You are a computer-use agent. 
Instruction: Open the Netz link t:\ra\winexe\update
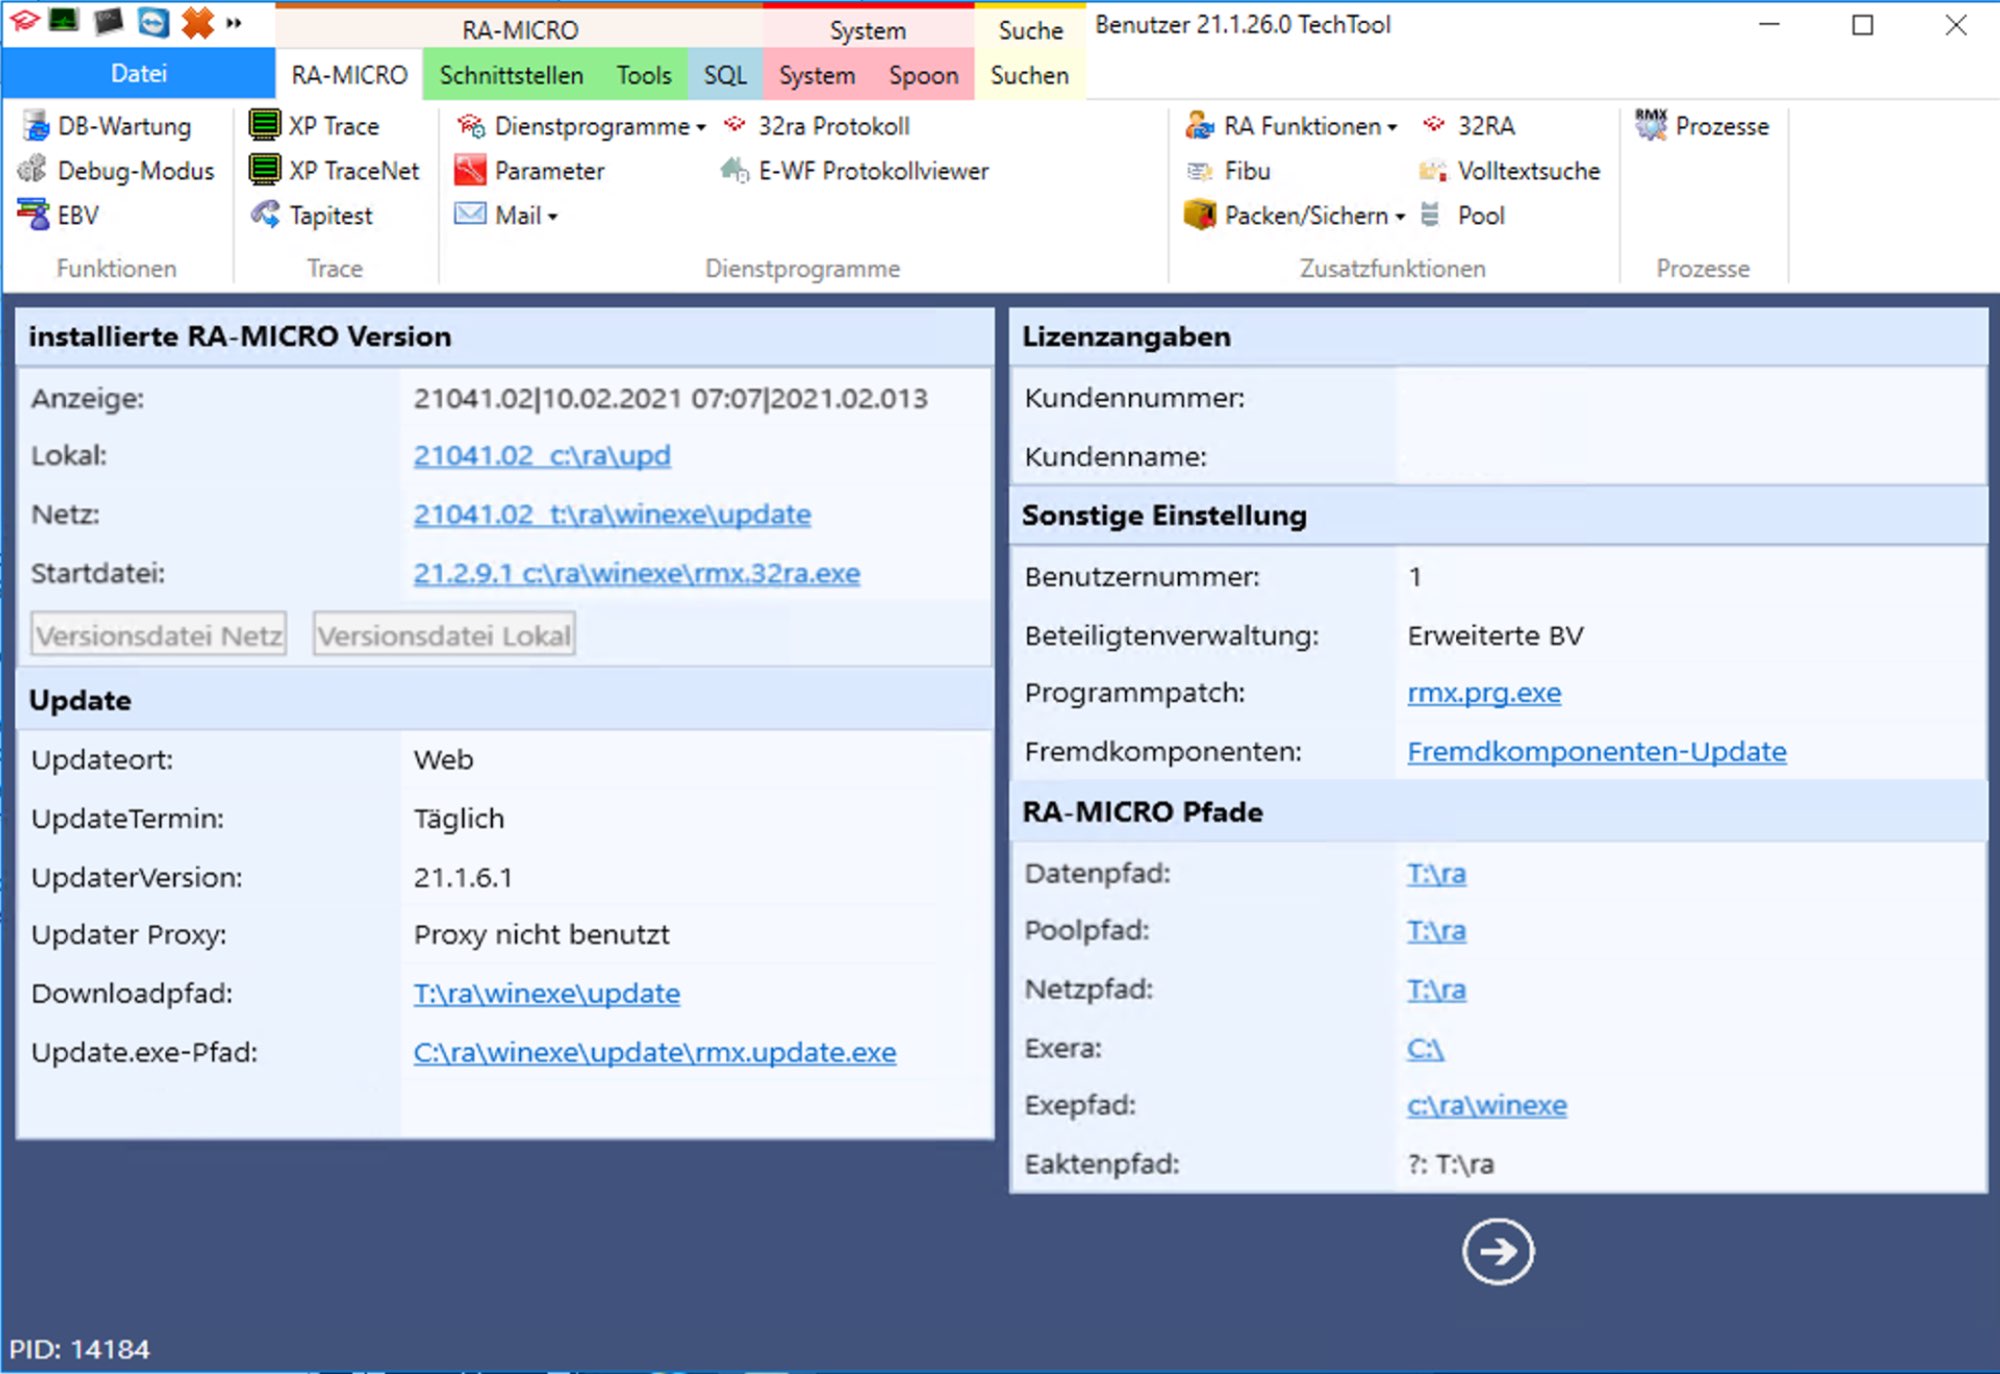pyautogui.click(x=612, y=515)
